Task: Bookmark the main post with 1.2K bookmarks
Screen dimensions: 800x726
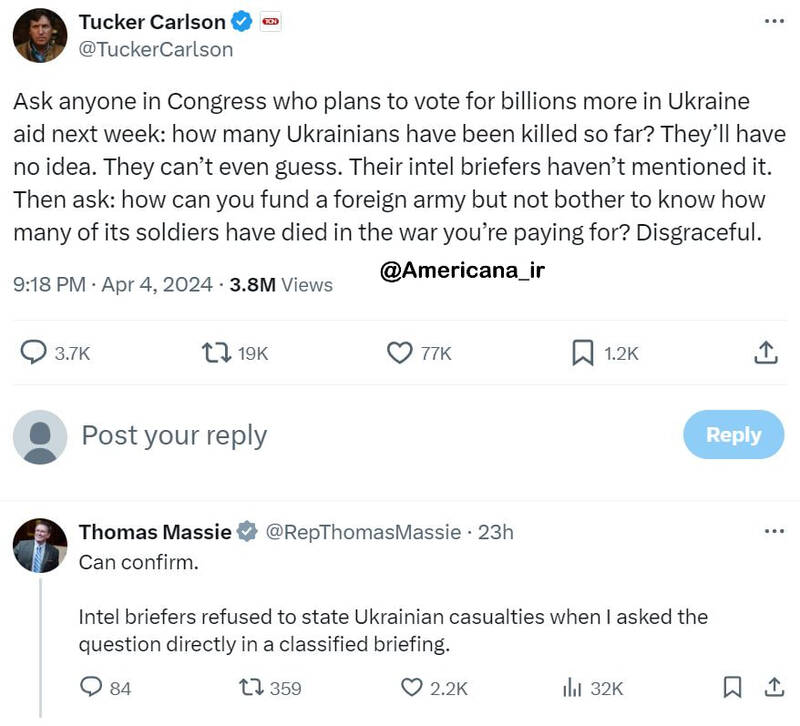Action: (x=583, y=352)
